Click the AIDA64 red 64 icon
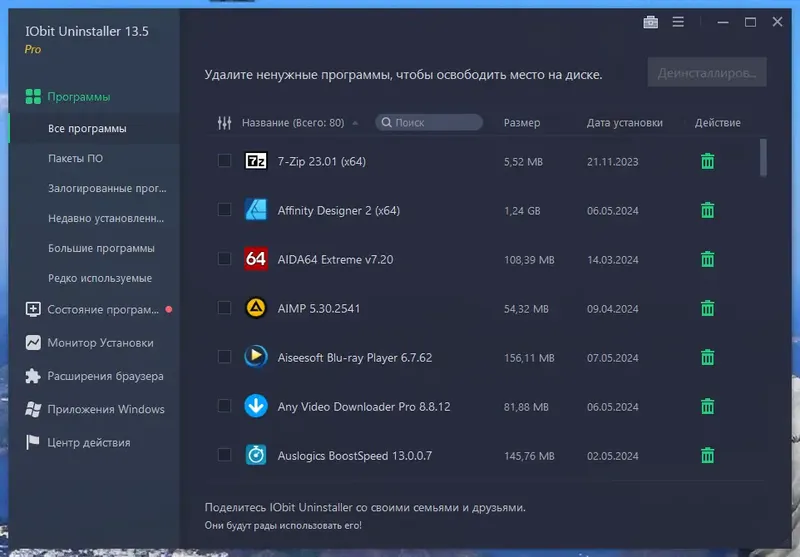Viewport: 800px width, 557px height. 256,259
